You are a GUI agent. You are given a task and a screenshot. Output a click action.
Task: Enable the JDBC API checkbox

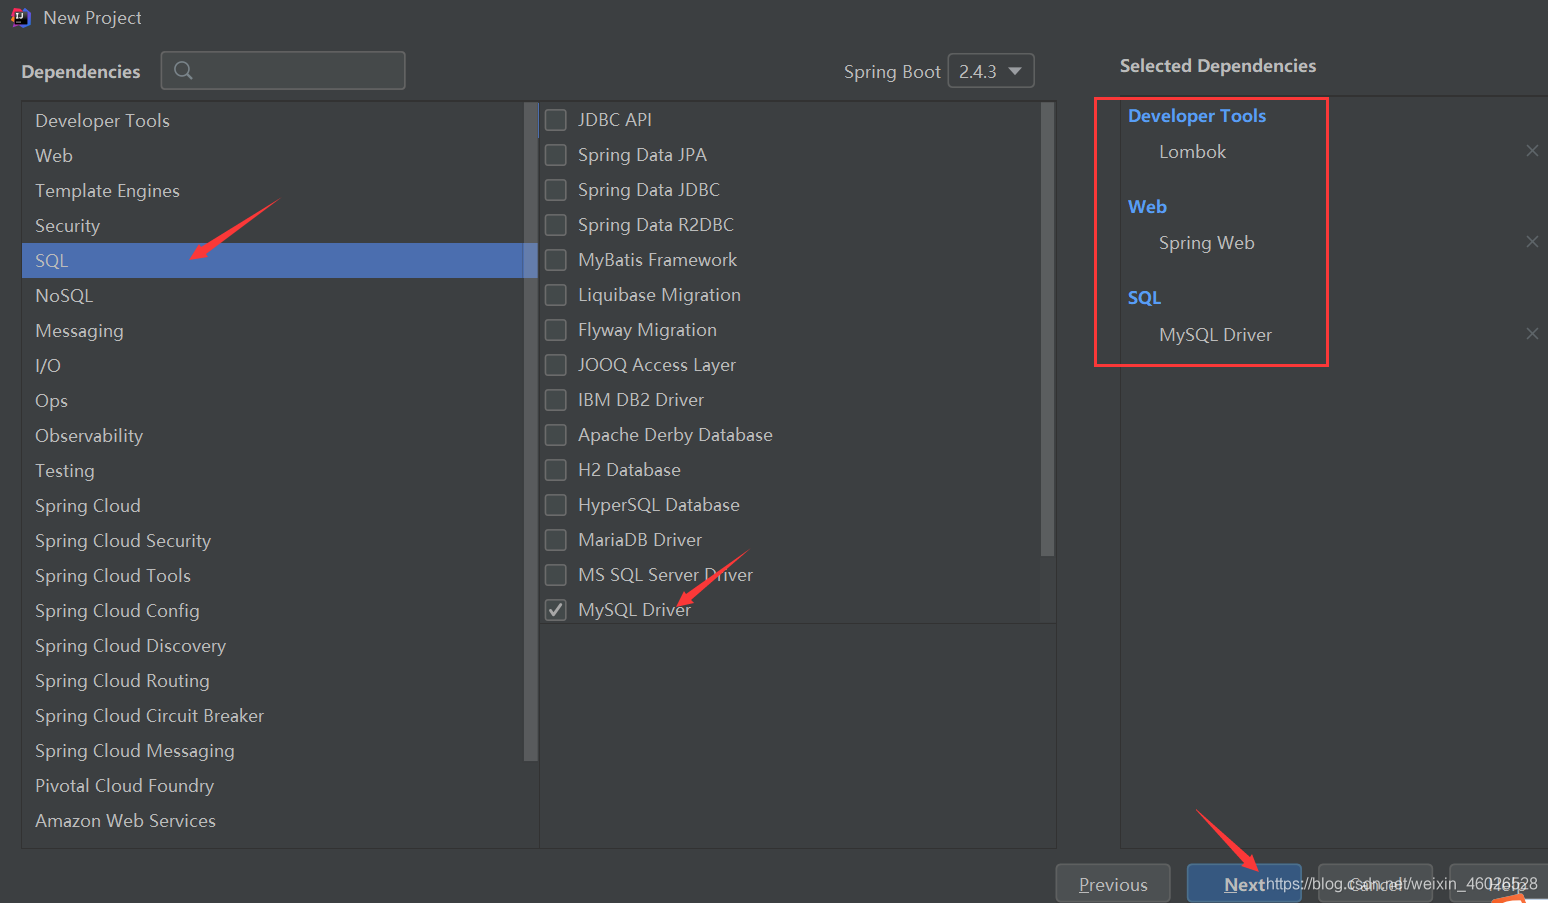click(556, 120)
